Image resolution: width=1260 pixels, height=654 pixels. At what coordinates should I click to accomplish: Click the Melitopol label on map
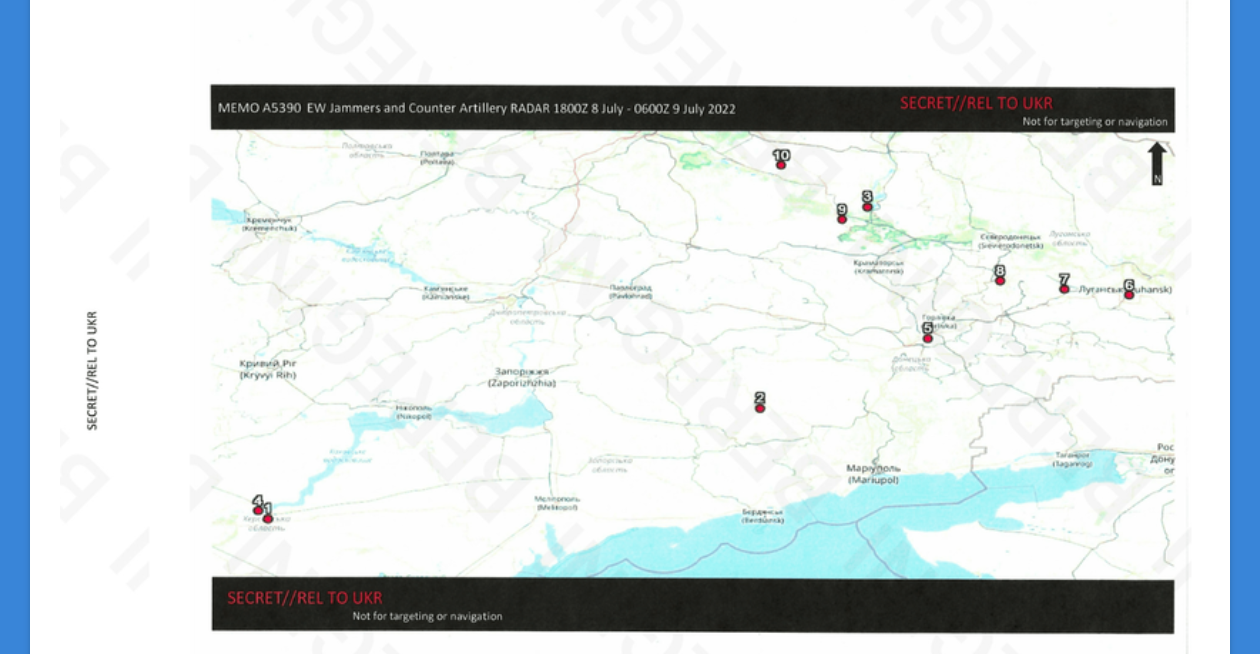click(x=558, y=503)
